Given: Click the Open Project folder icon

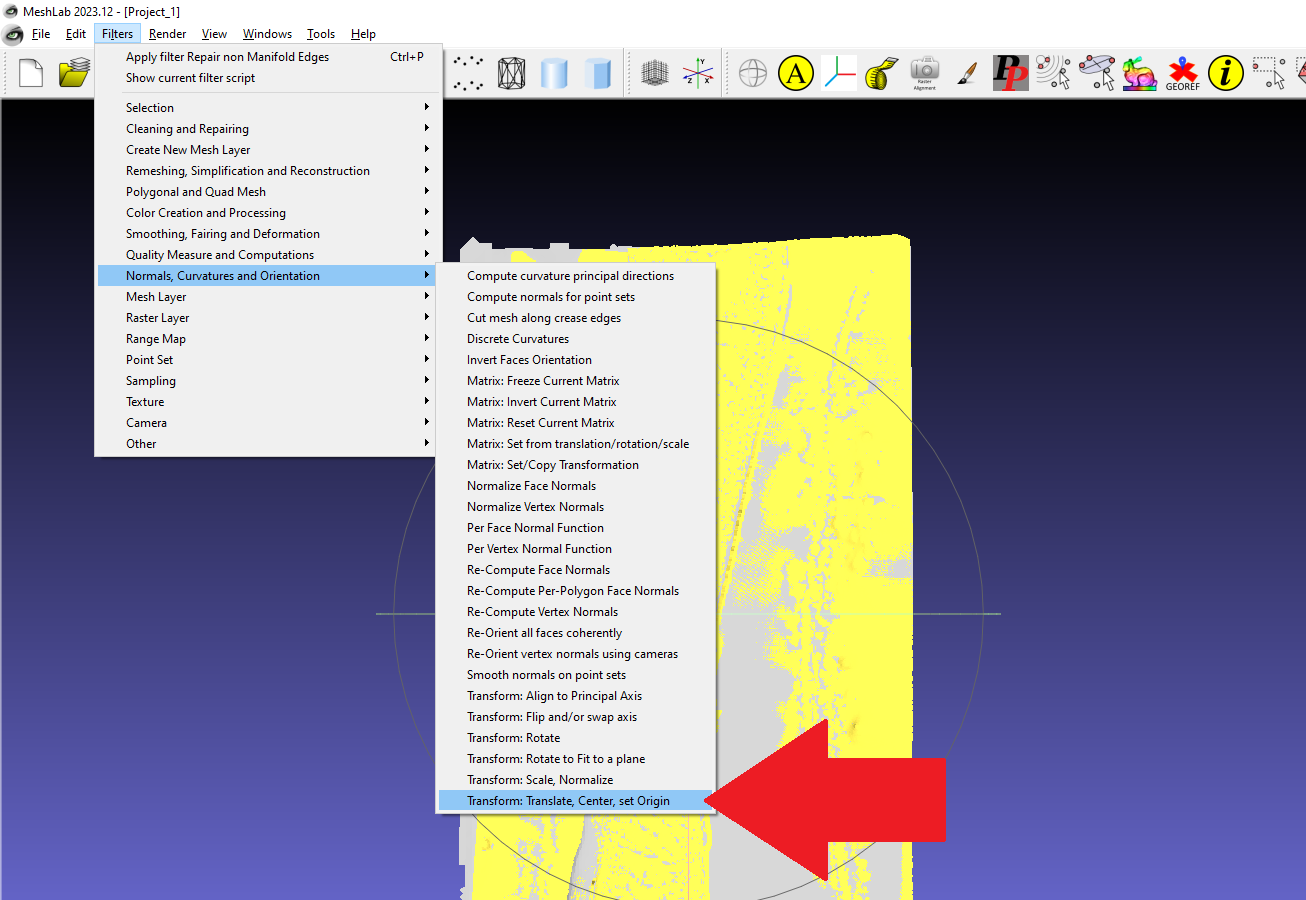Looking at the screenshot, I should pos(74,73).
